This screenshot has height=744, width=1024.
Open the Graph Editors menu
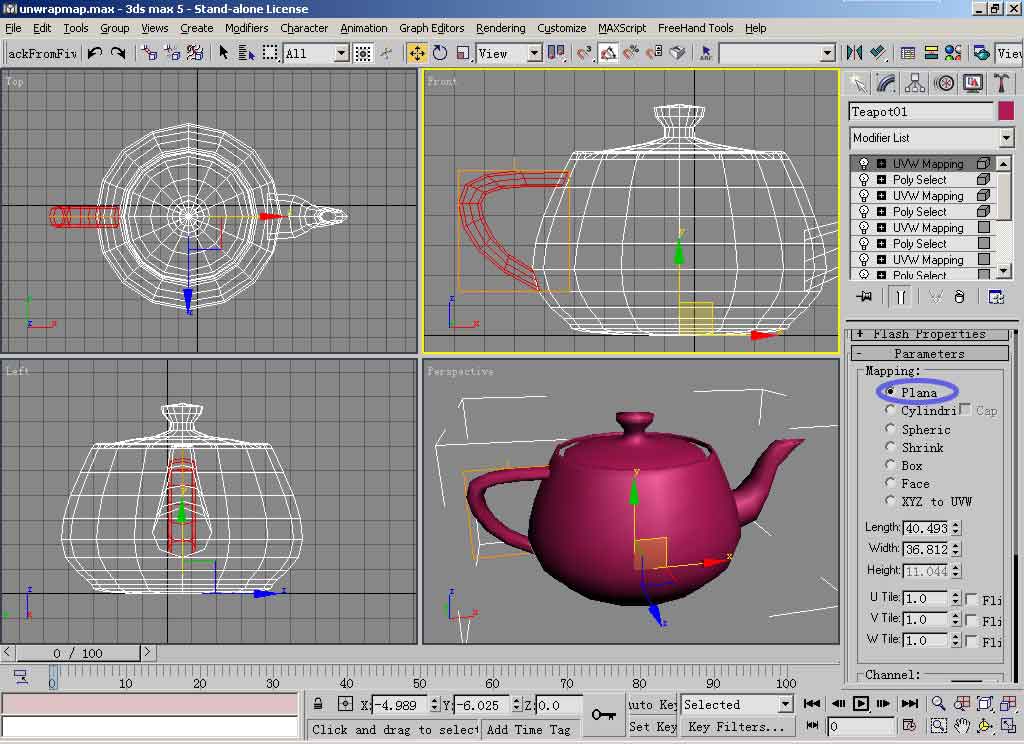click(431, 28)
